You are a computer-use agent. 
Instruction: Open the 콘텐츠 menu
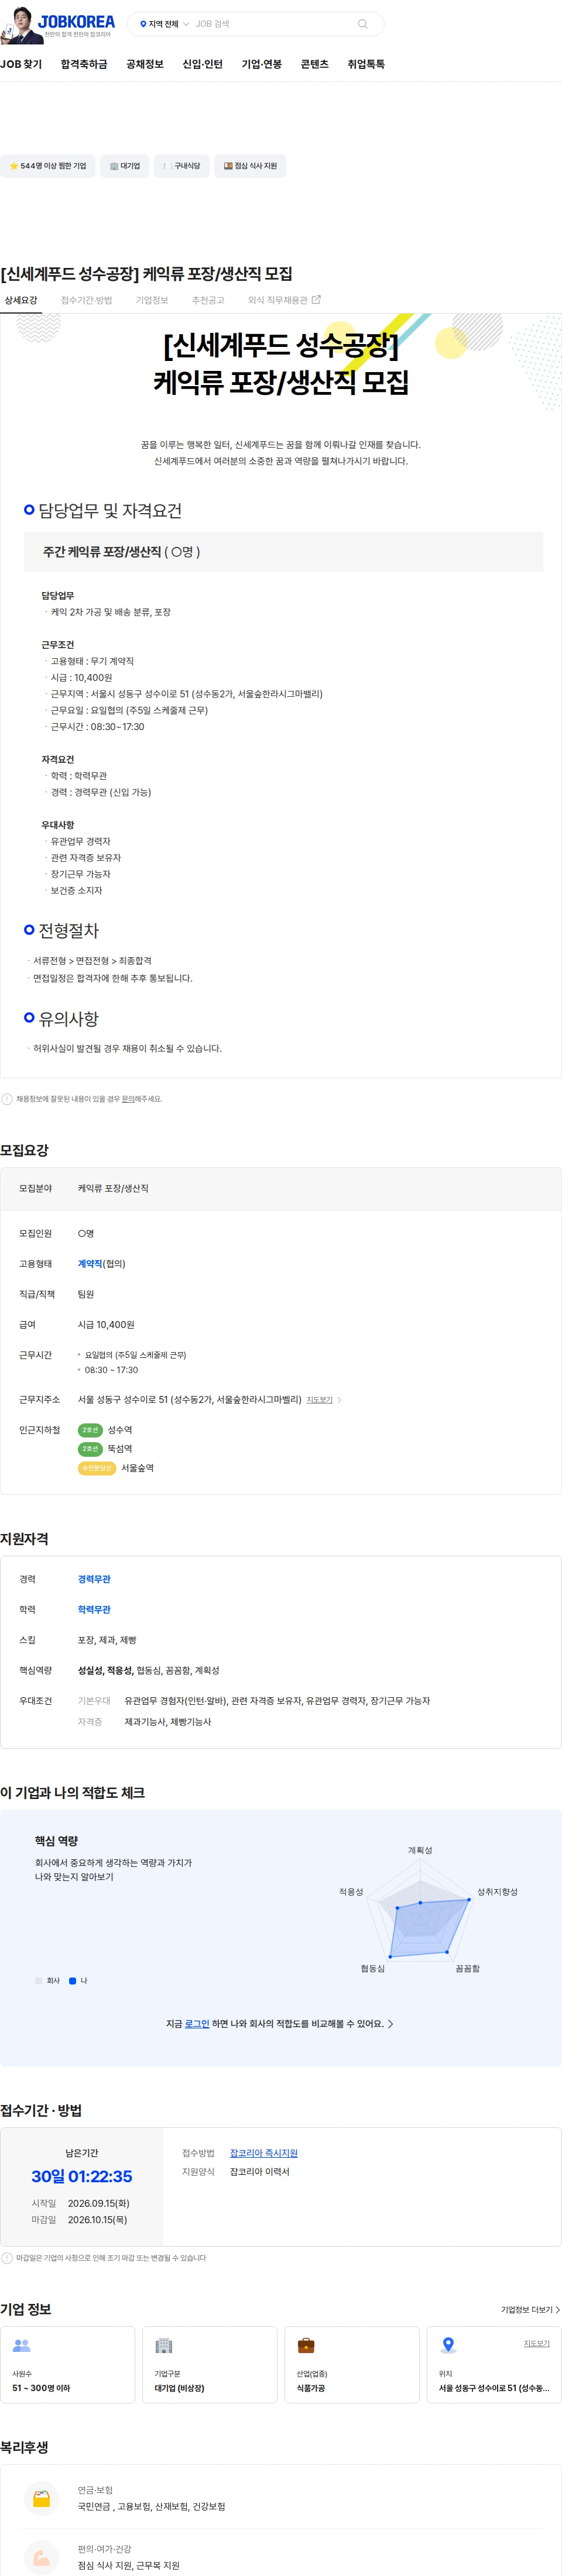315,64
